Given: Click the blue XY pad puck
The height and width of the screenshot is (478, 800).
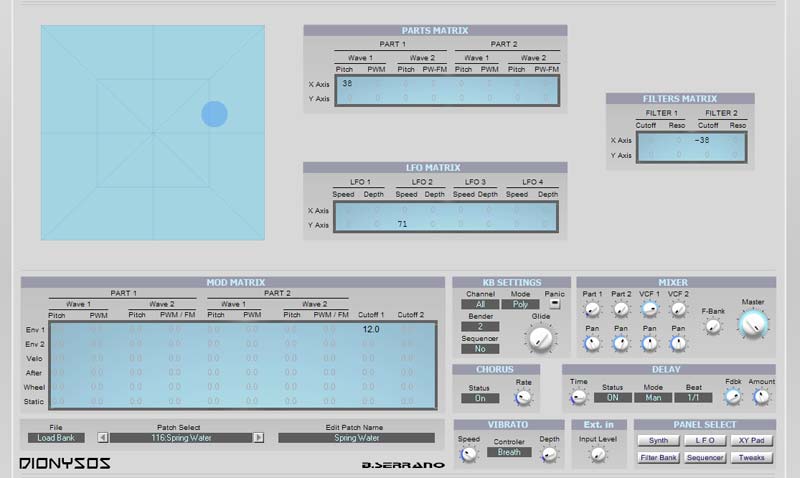Looking at the screenshot, I should 214,114.
